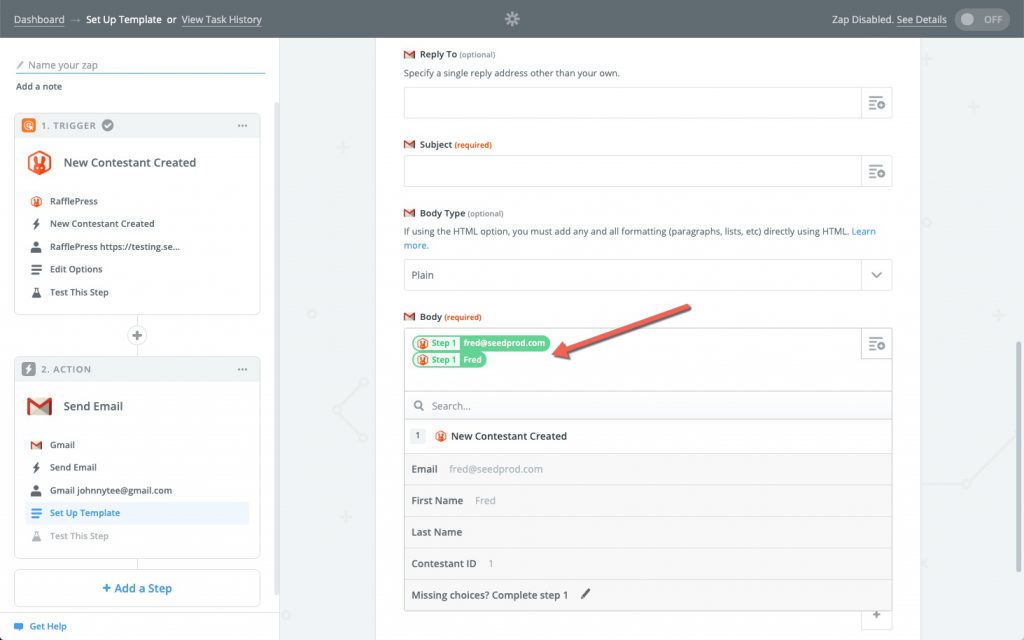The width and height of the screenshot is (1024, 640).
Task: Click Missing choices? Complete step 1
Action: (x=490, y=595)
